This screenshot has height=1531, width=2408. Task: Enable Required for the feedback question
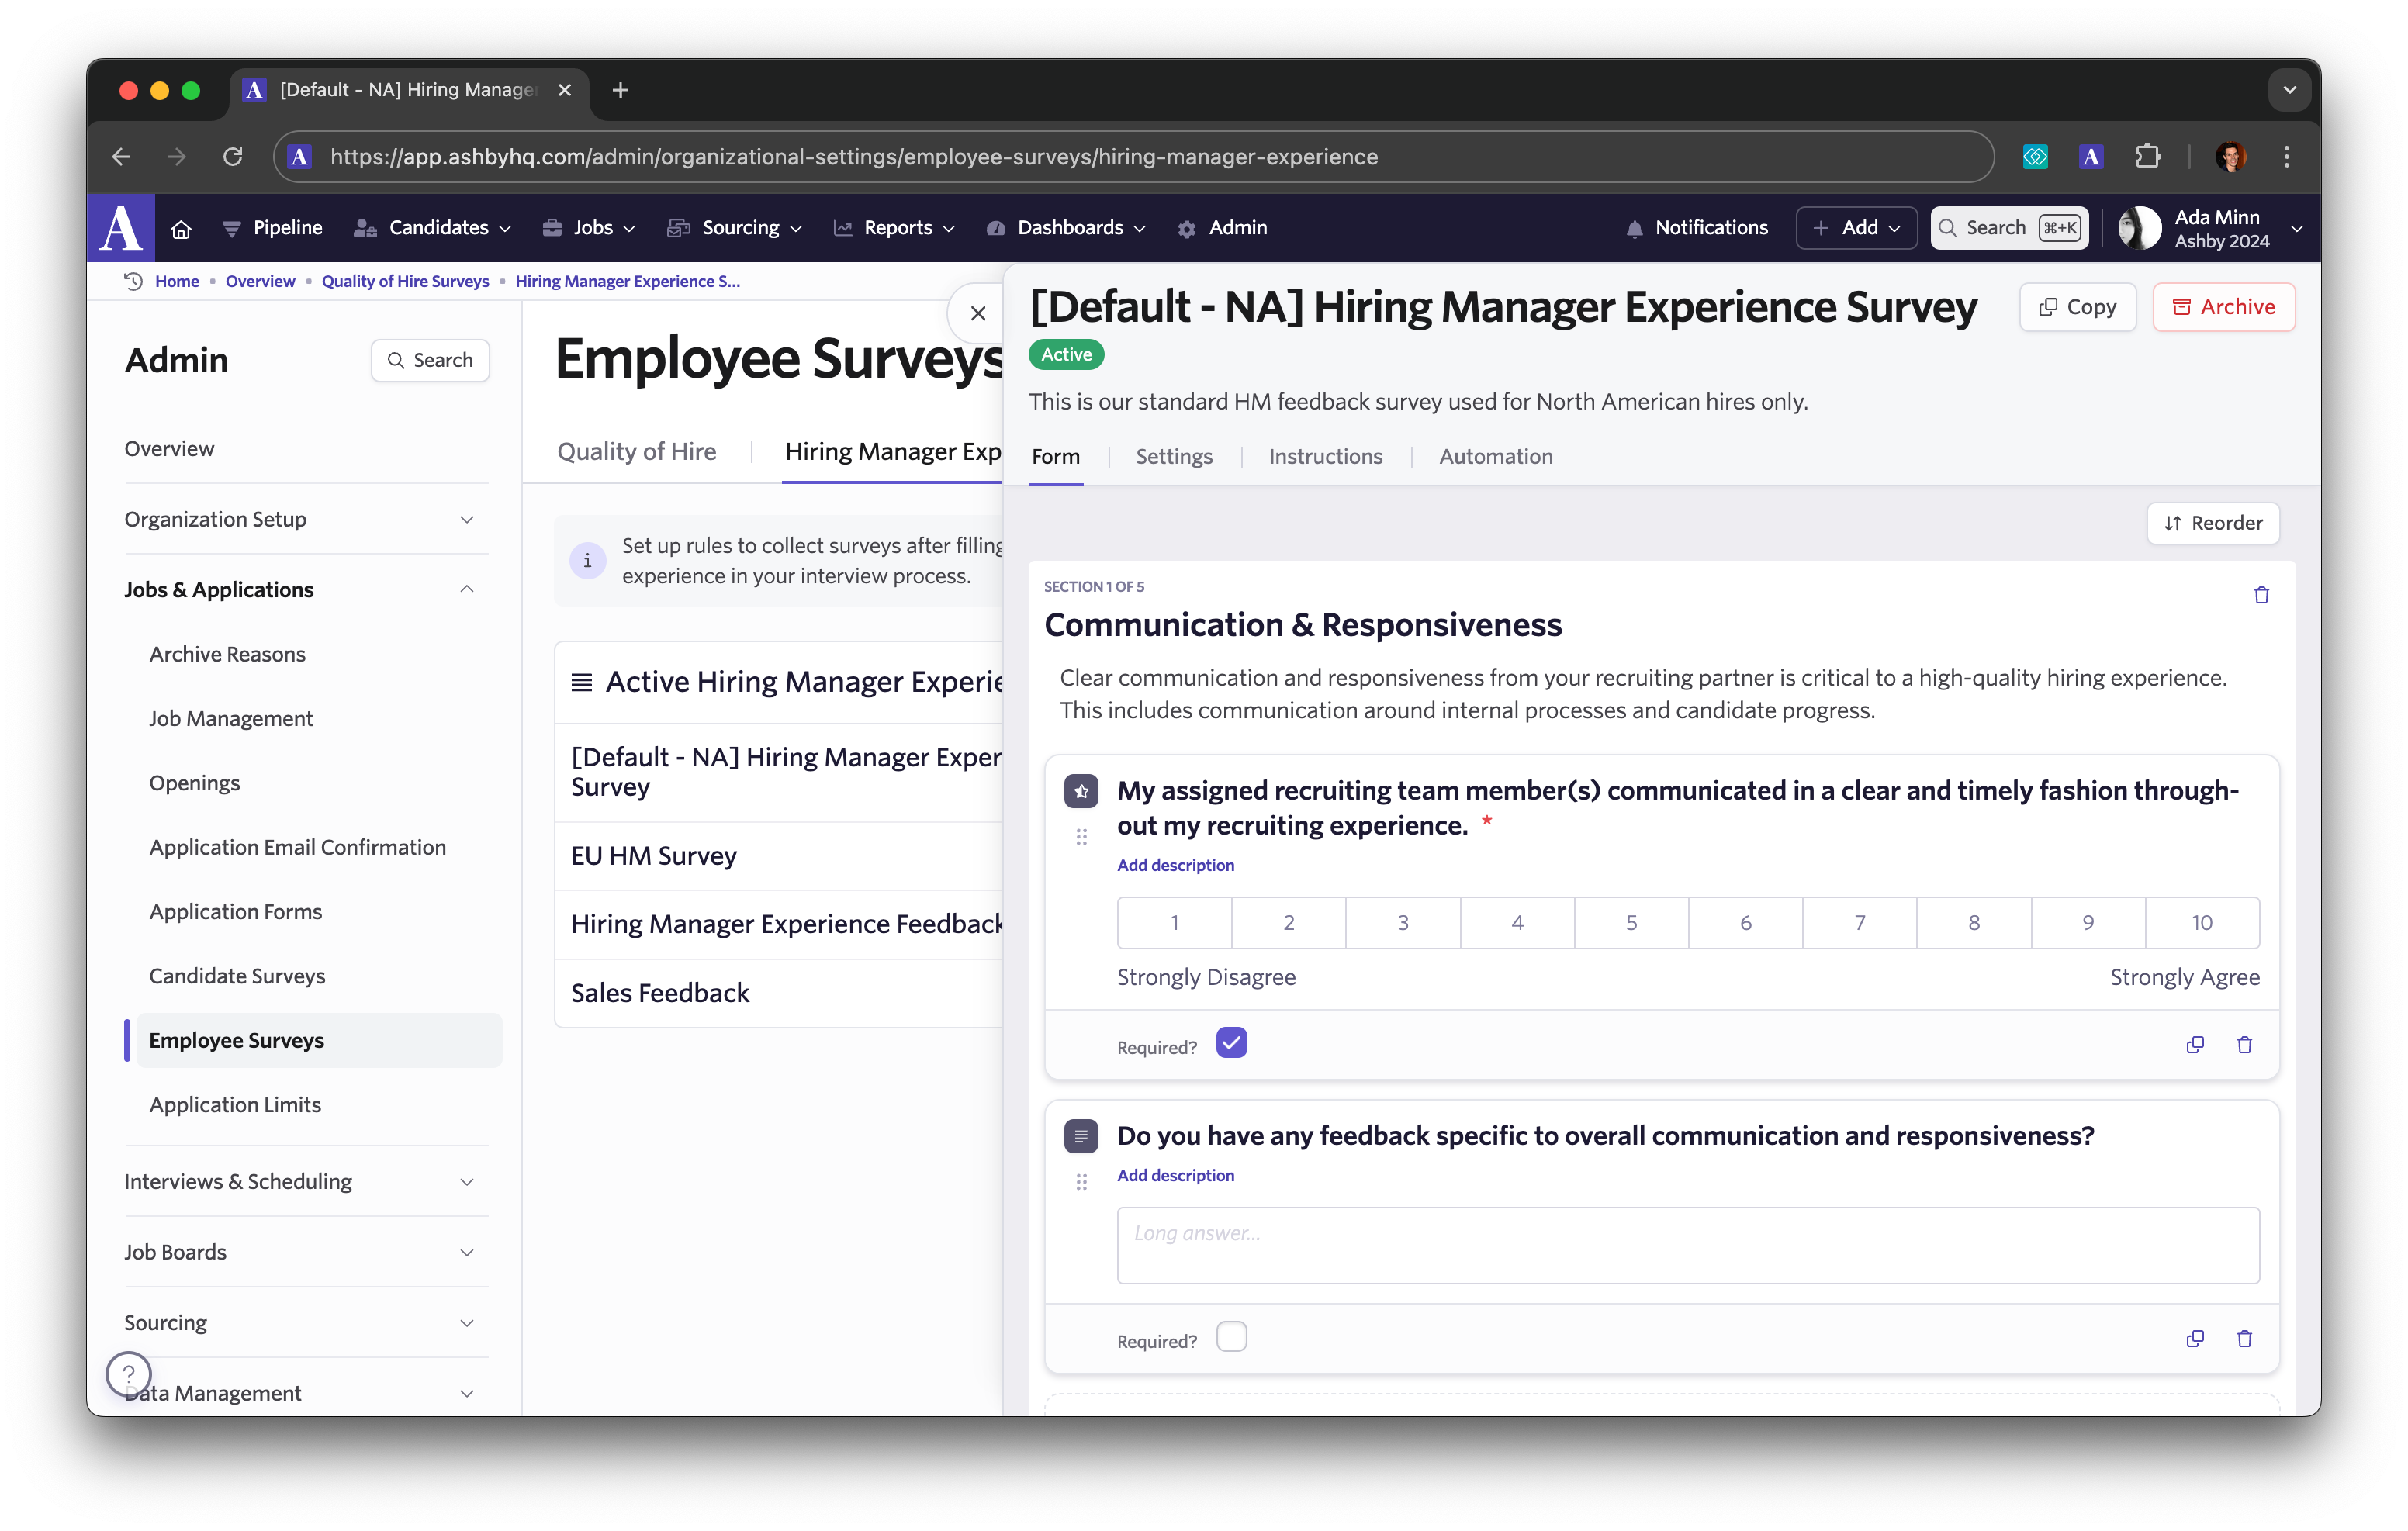click(1231, 1337)
